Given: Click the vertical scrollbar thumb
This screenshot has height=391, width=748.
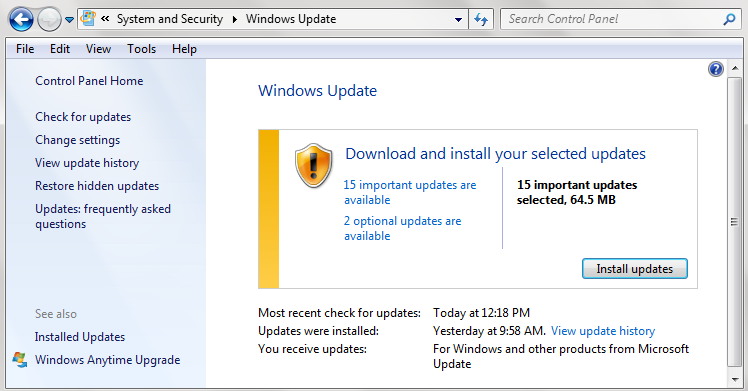Looking at the screenshot, I should pos(734,222).
